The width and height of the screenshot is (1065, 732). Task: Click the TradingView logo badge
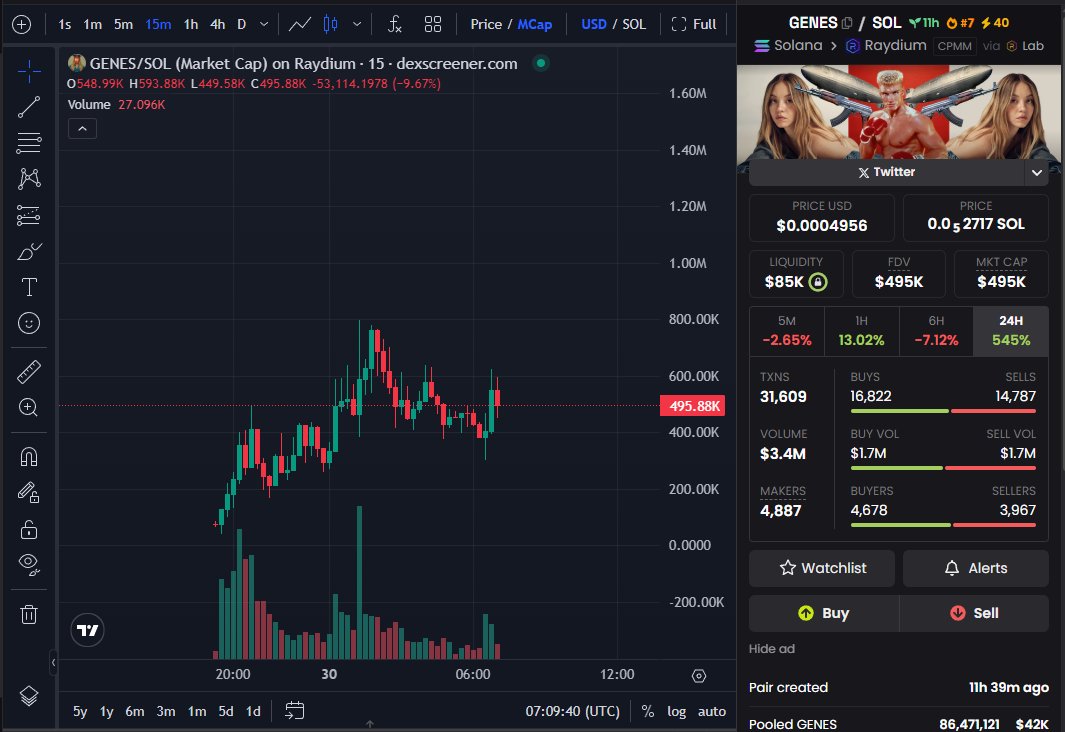pyautogui.click(x=88, y=630)
